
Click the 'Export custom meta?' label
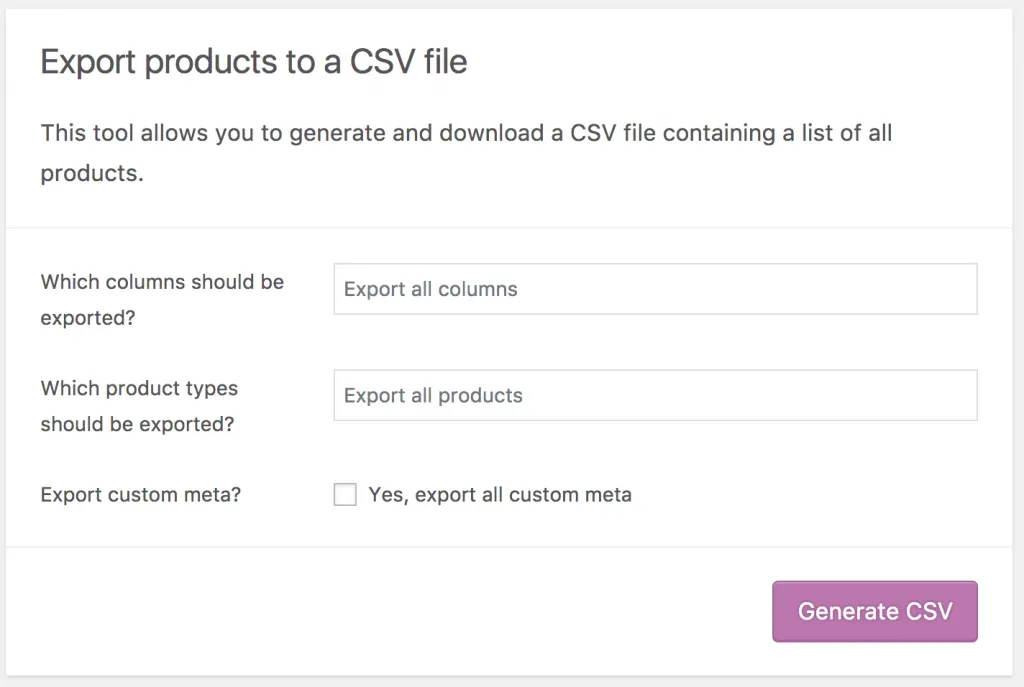tap(140, 494)
